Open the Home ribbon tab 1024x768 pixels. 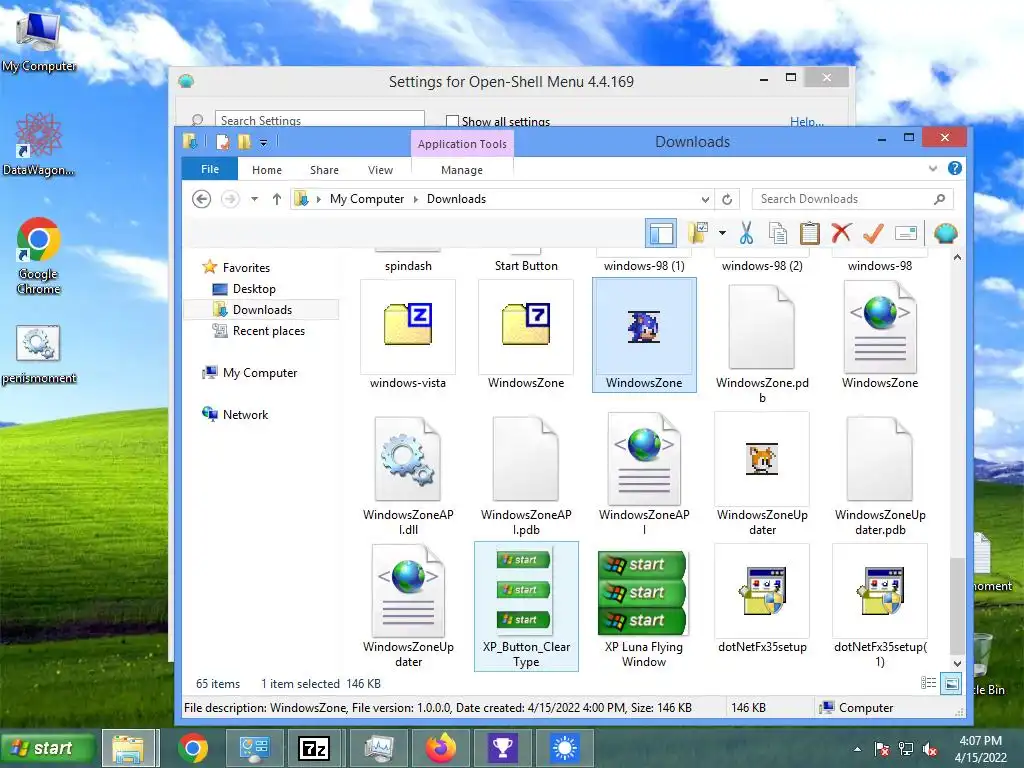[x=266, y=170]
